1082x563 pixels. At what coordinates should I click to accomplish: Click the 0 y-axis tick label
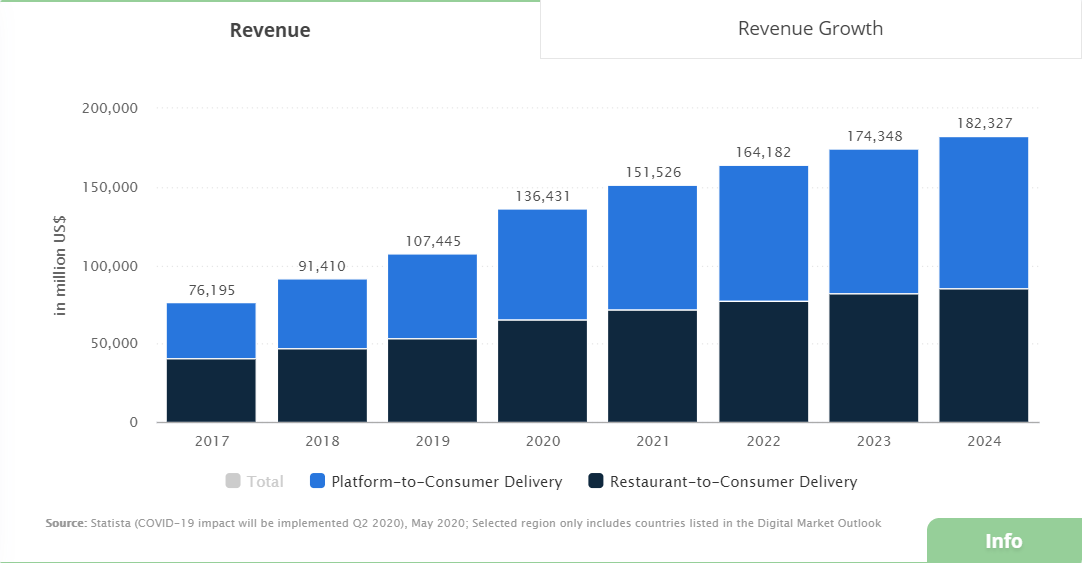(134, 422)
